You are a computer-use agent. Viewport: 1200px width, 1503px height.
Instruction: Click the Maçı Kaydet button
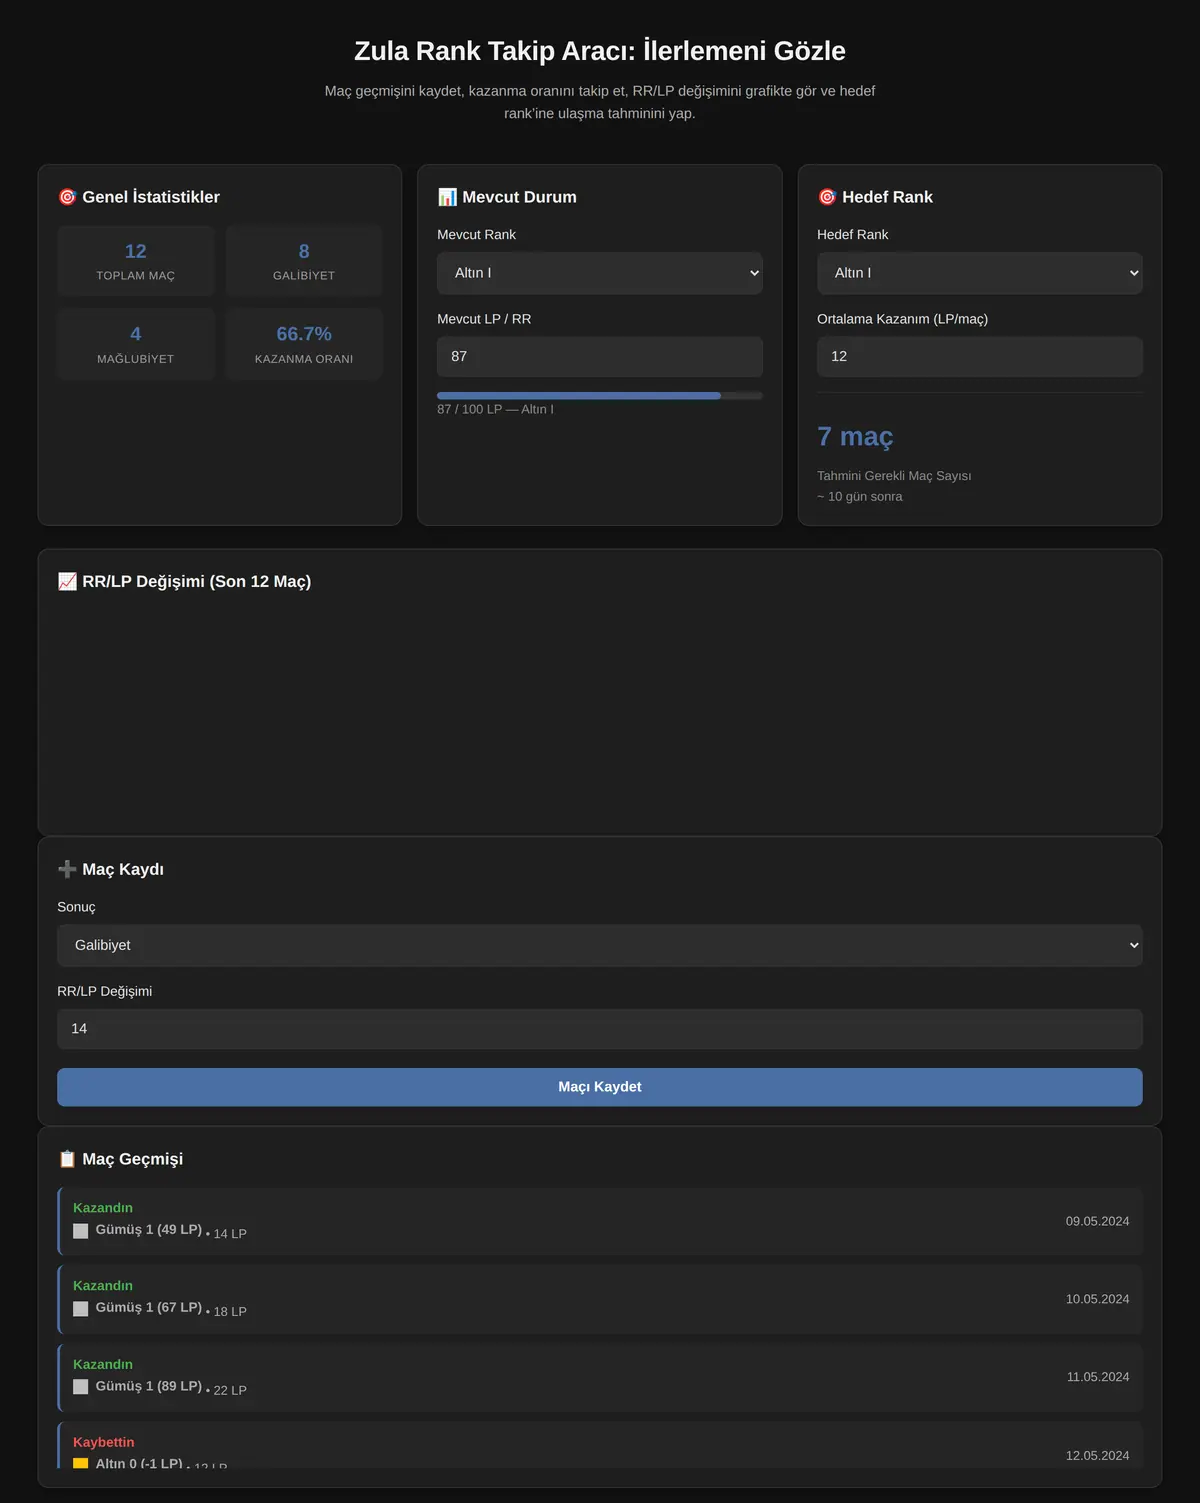(600, 1087)
